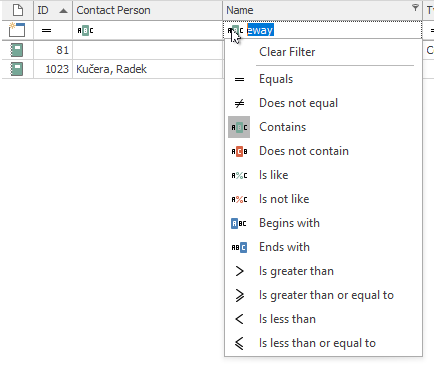Choose Ends with menu entry
The height and width of the screenshot is (375, 434).
click(x=284, y=247)
